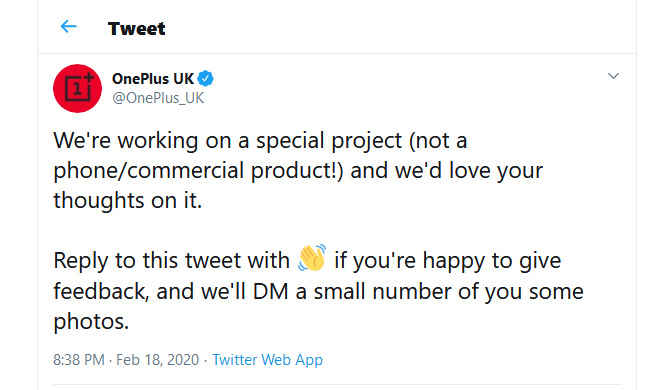Image resolution: width=657 pixels, height=390 pixels.
Task: Click the word "DM" in the tweet
Action: click(x=271, y=291)
